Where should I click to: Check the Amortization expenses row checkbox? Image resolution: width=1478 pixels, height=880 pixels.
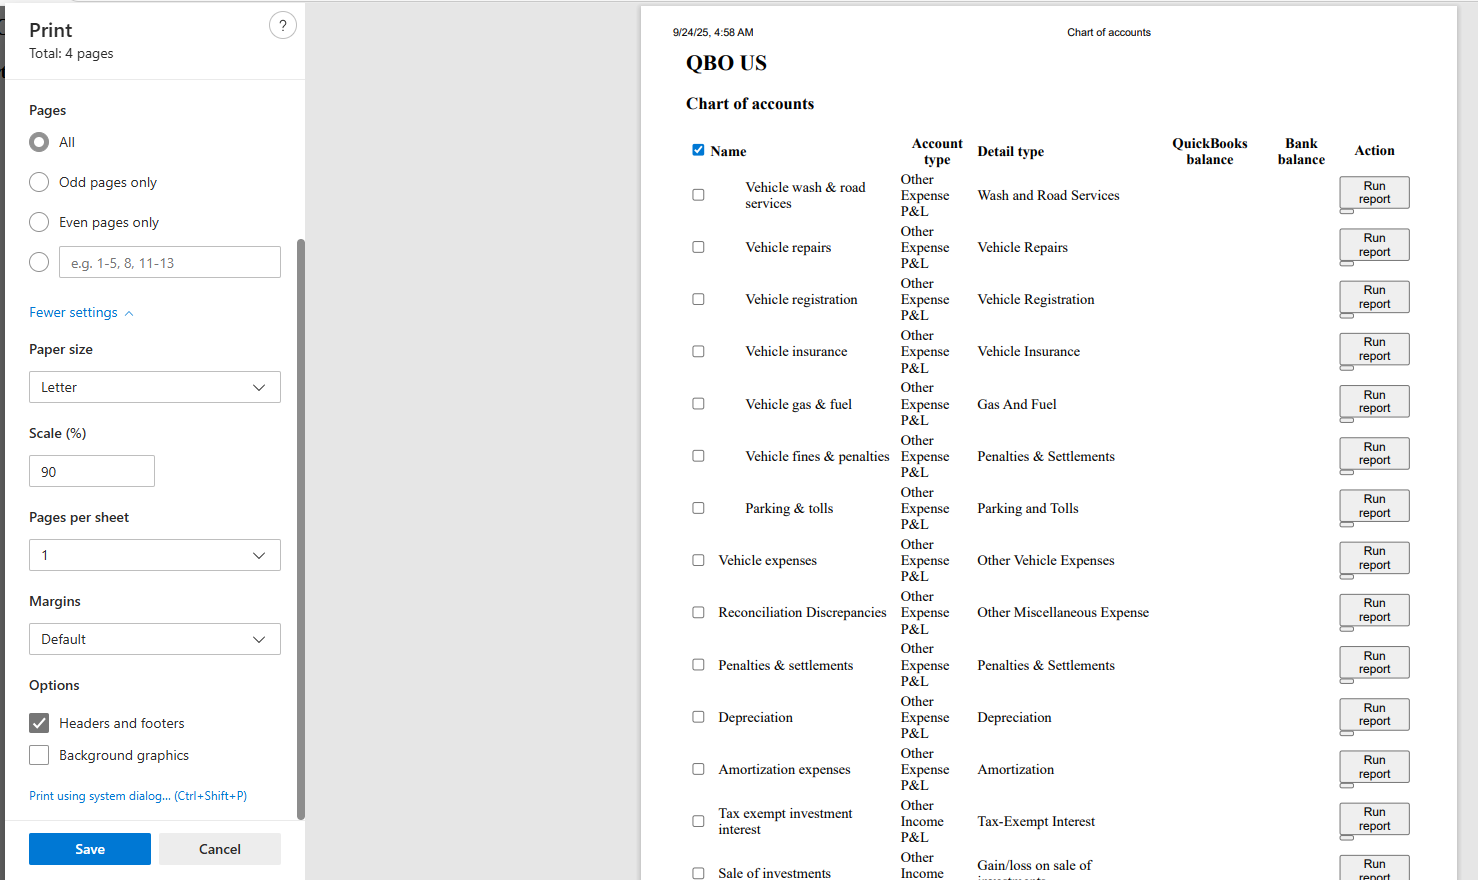pos(698,769)
